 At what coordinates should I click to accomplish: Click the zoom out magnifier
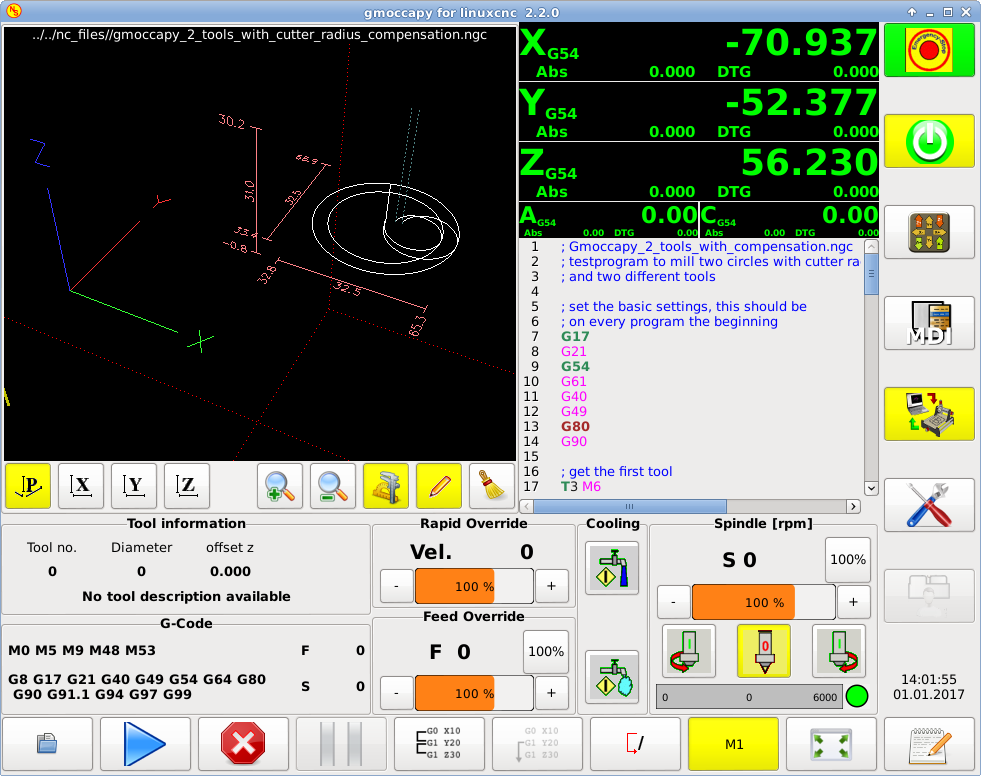pos(333,486)
